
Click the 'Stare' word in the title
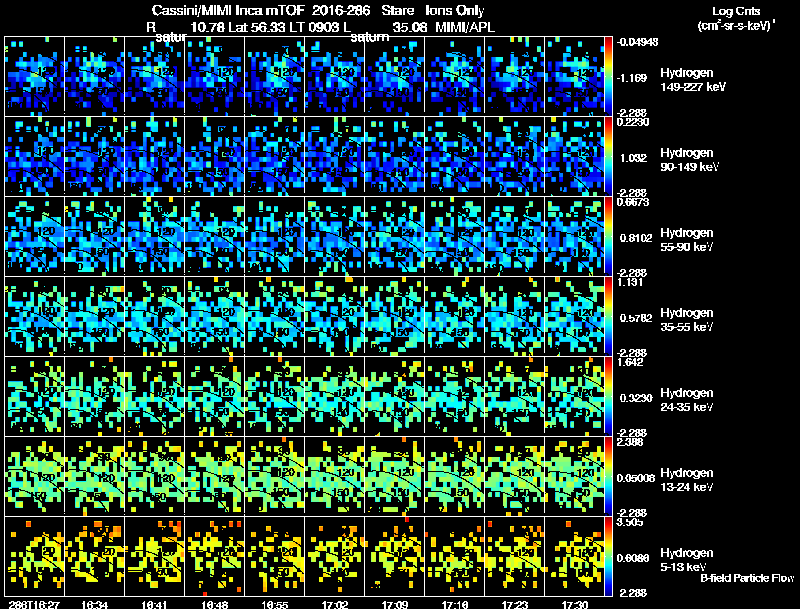click(x=398, y=11)
